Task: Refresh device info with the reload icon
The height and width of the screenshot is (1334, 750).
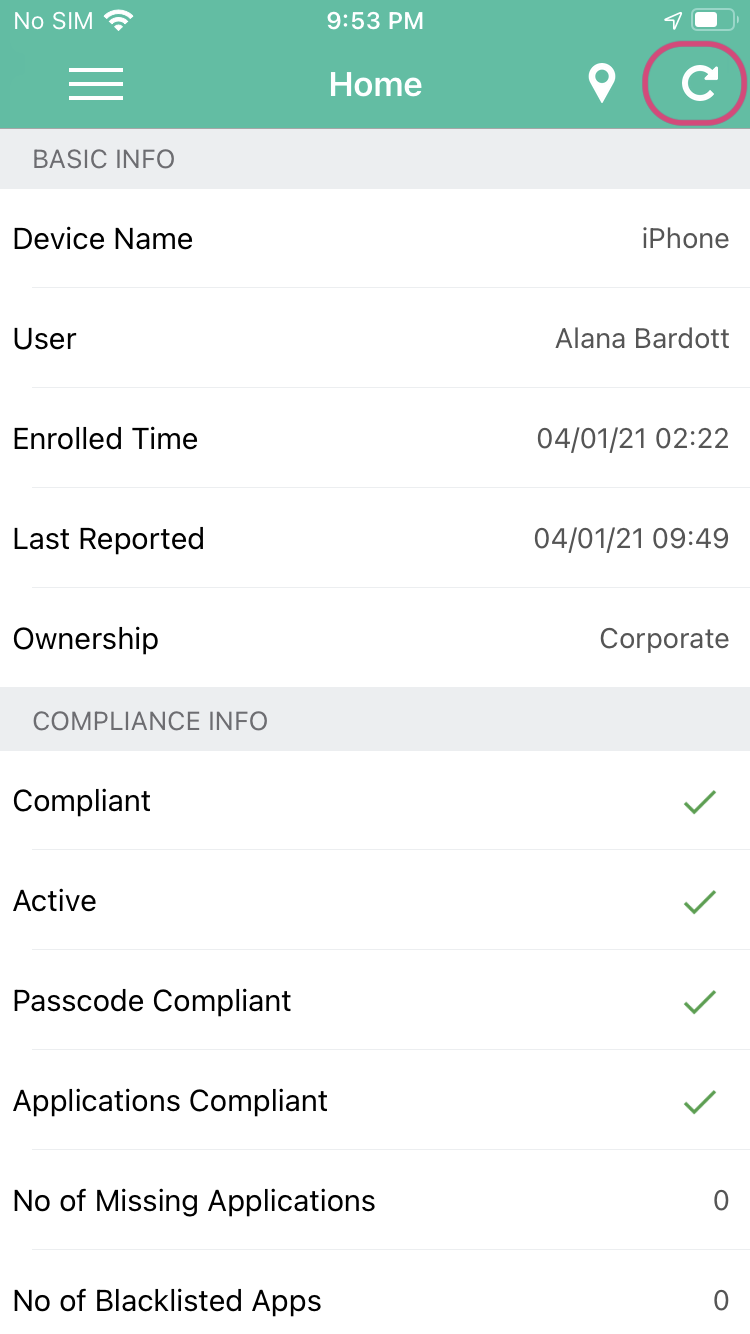Action: pos(700,84)
